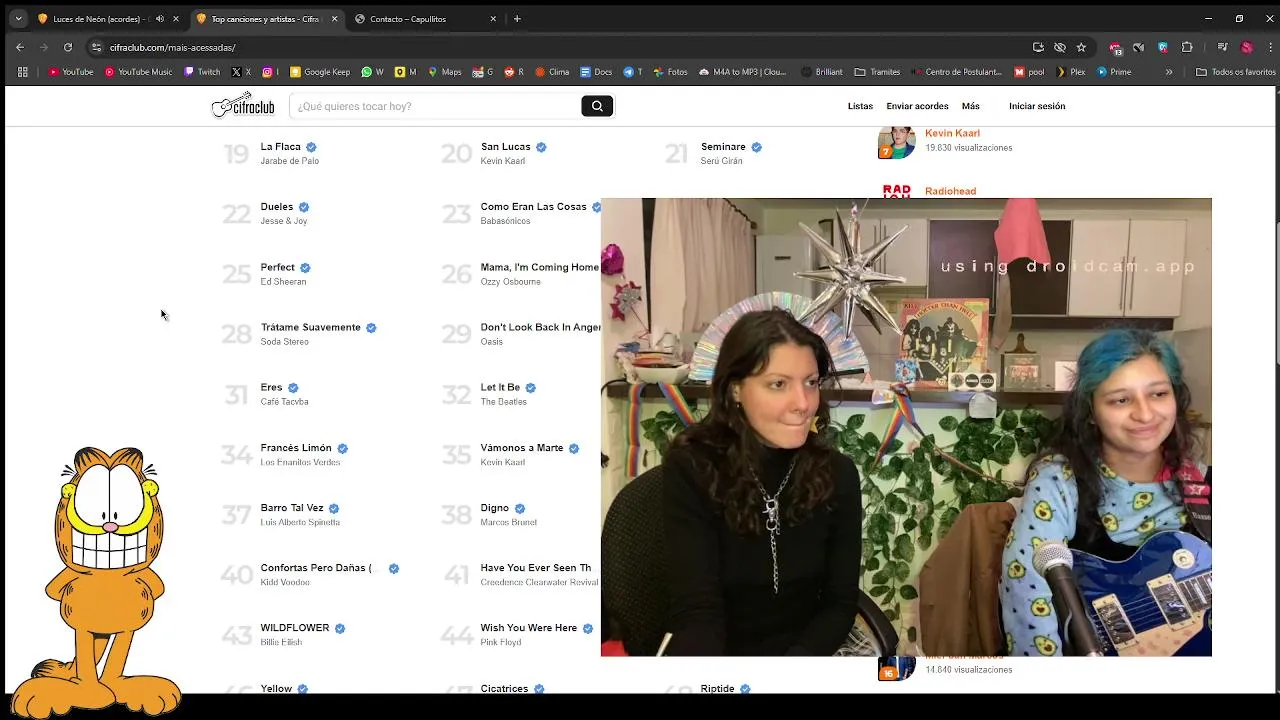Screen dimensions: 1280x720
Task: Click the Cifra Club logo
Action: [243, 105]
